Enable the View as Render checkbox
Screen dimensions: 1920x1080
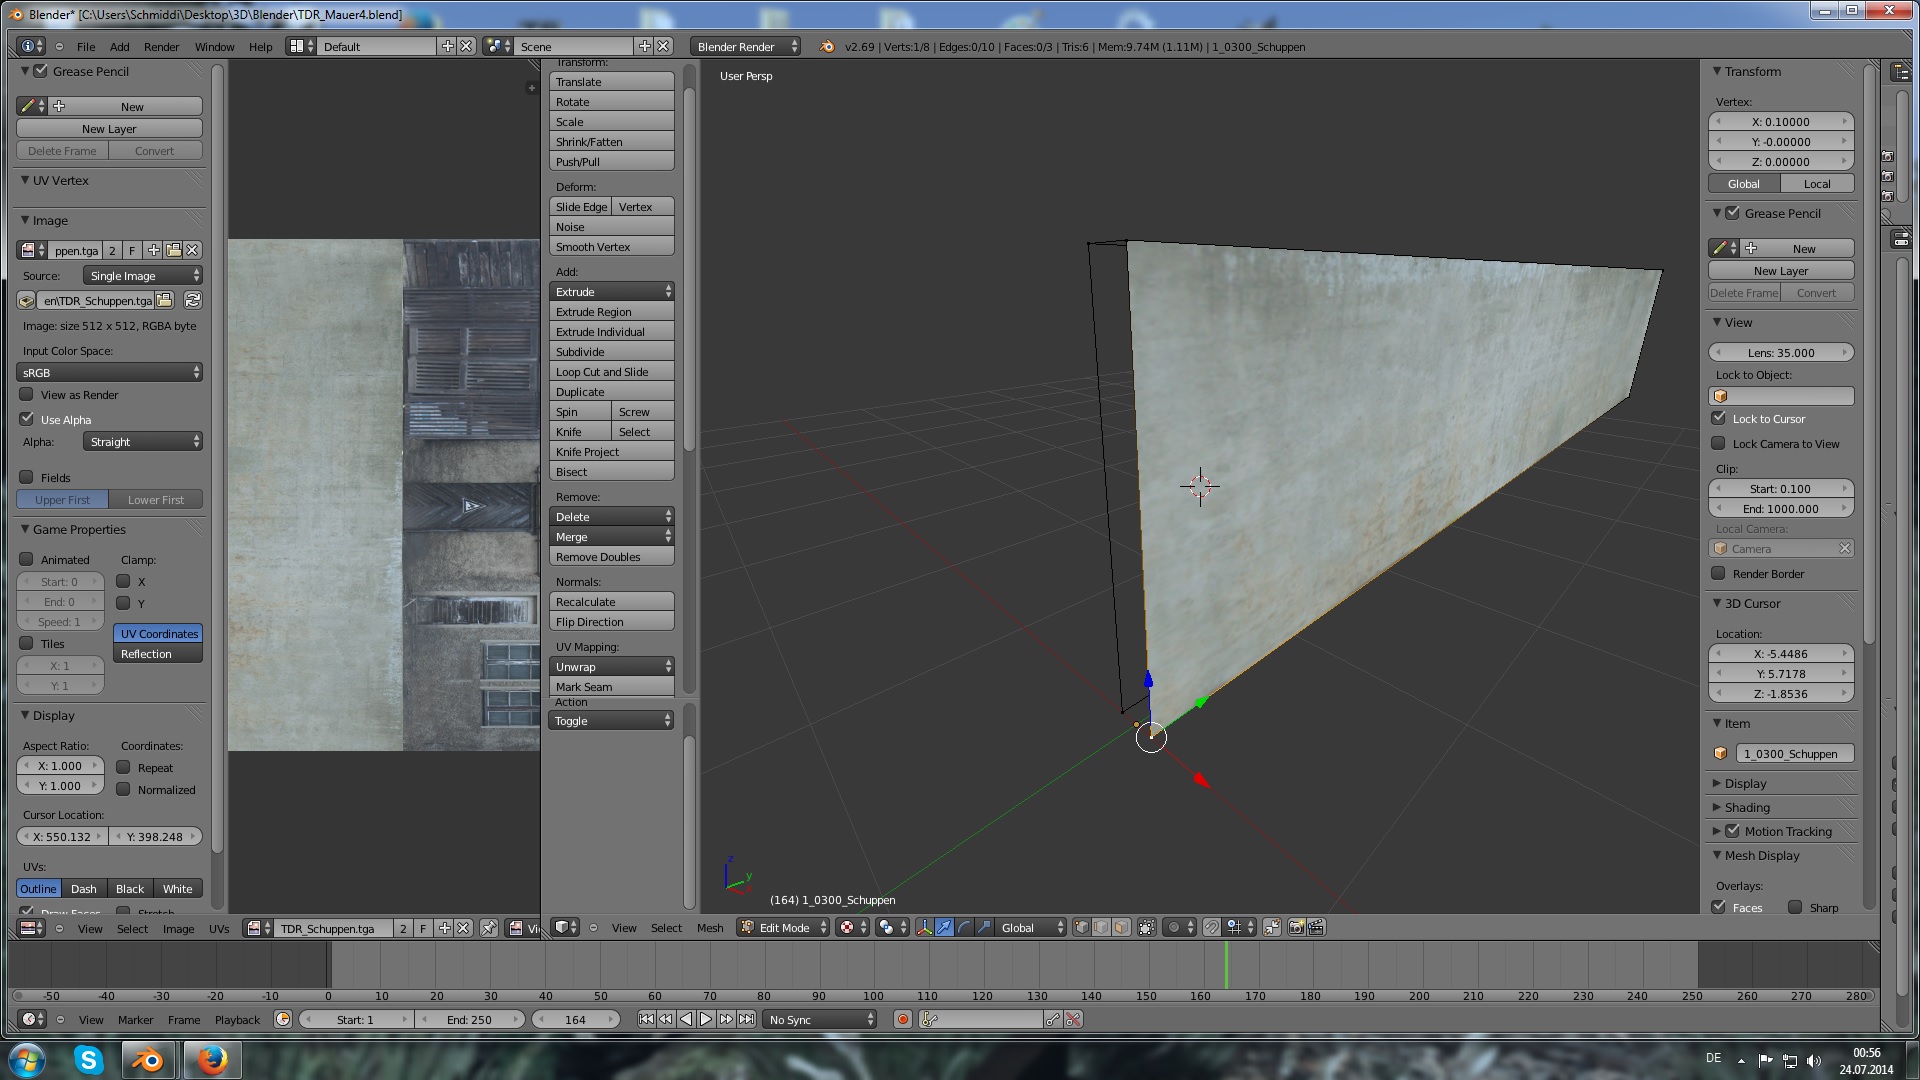[x=27, y=394]
